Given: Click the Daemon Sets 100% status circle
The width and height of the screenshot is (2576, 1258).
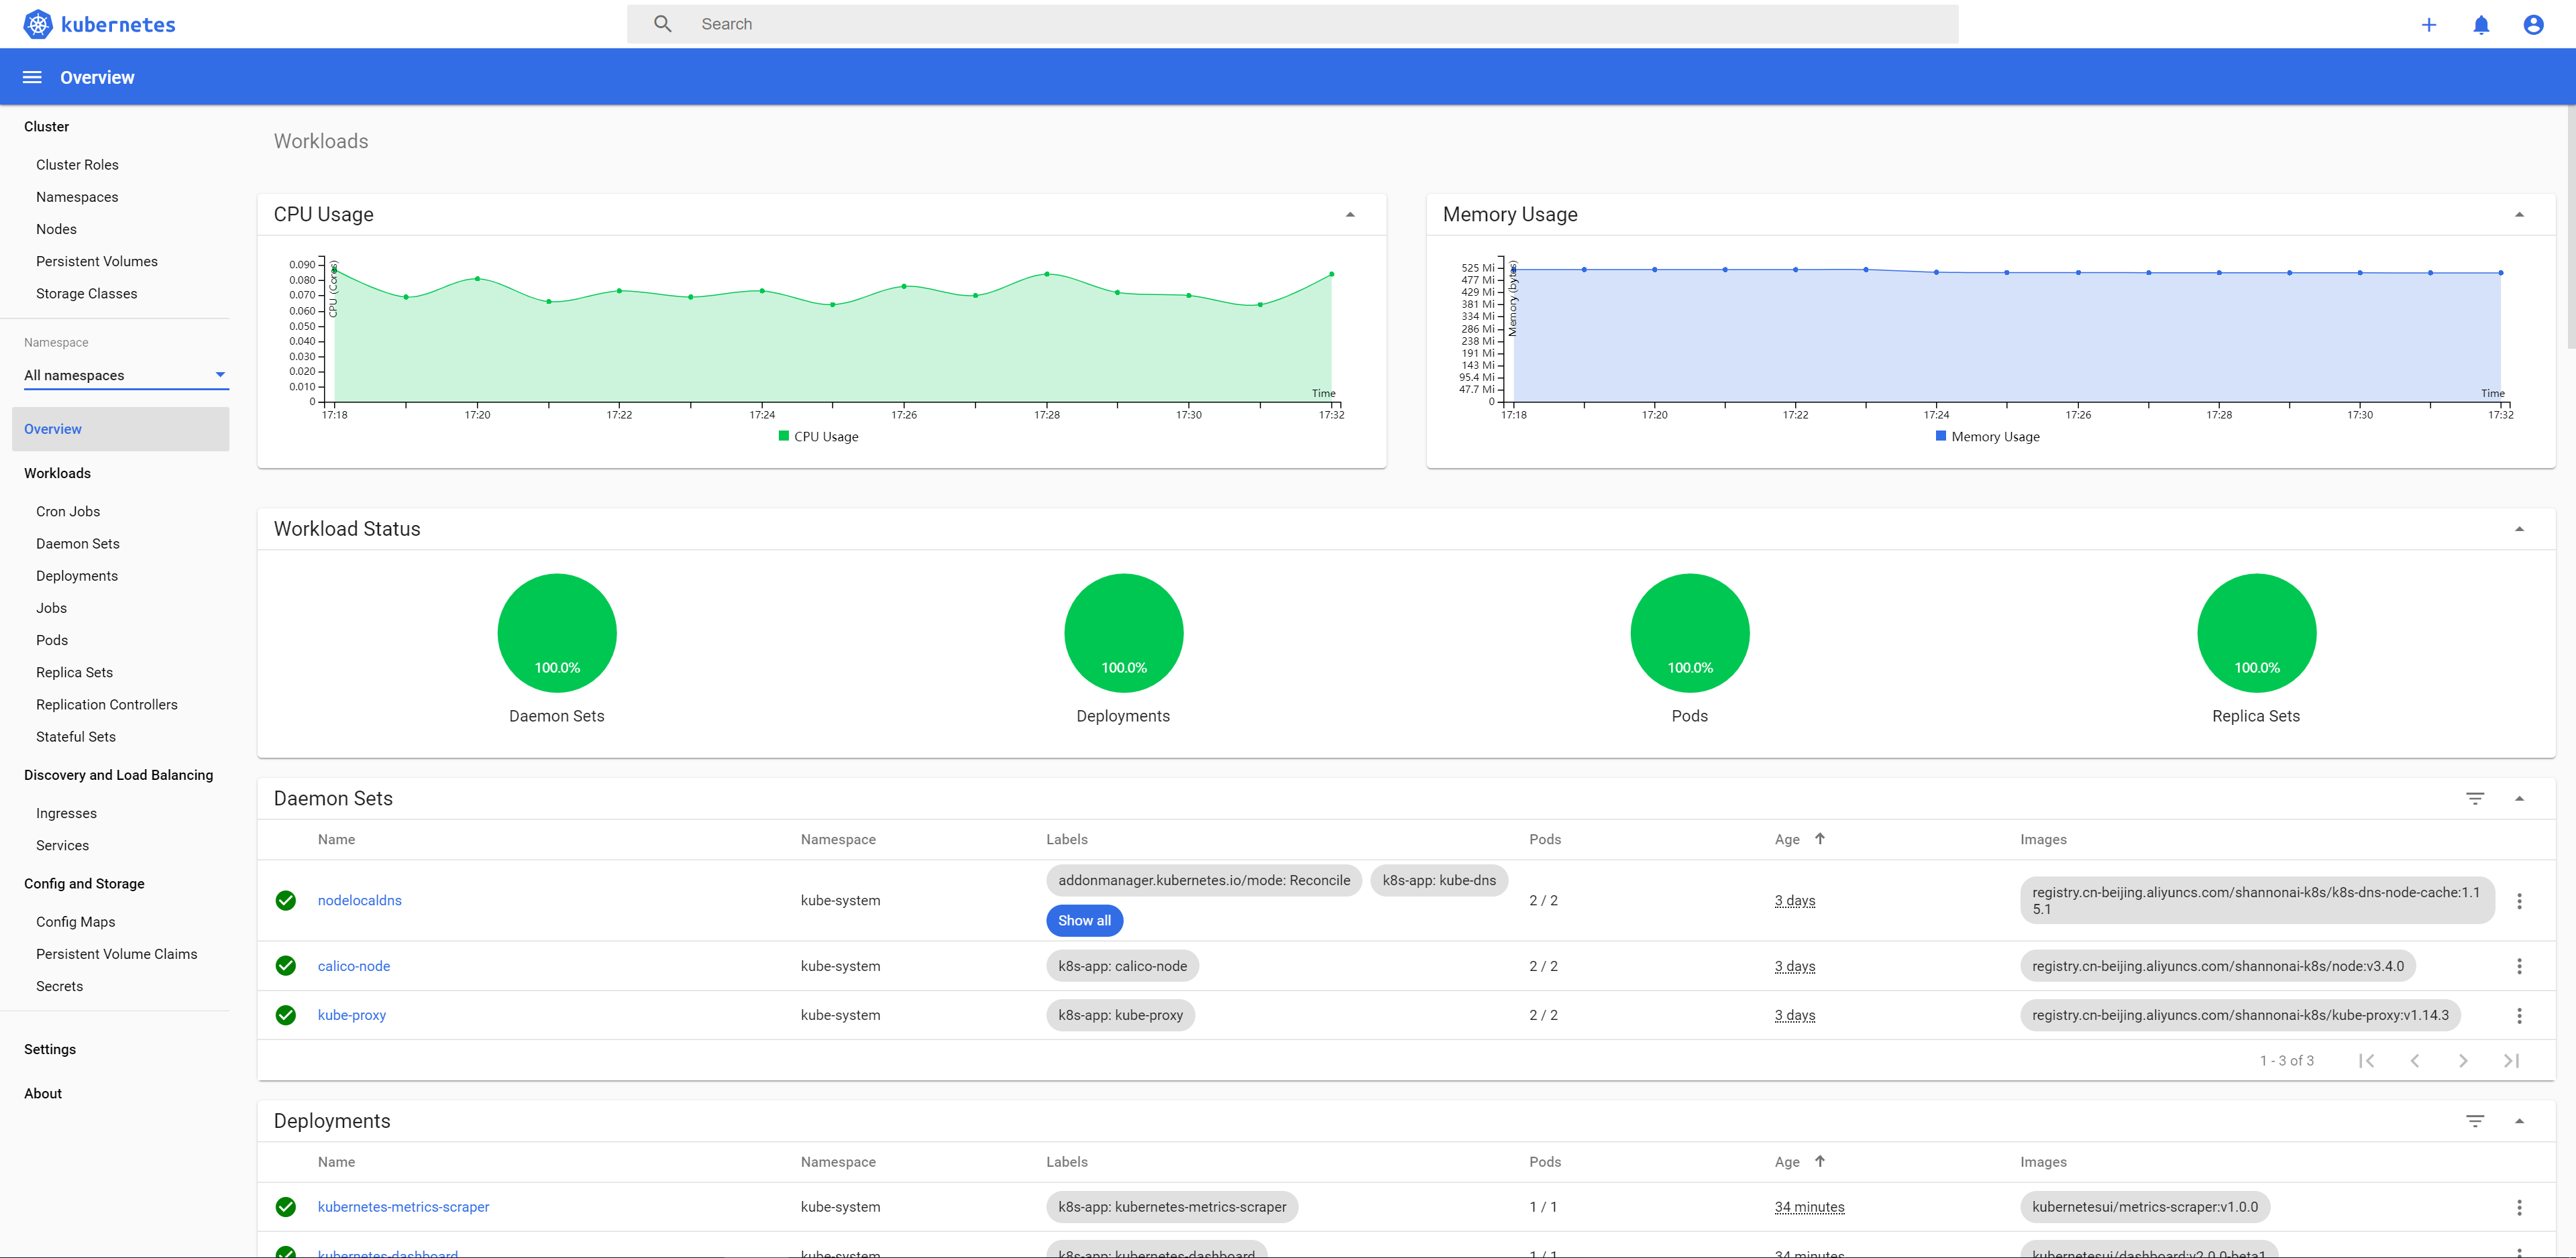Looking at the screenshot, I should (557, 632).
